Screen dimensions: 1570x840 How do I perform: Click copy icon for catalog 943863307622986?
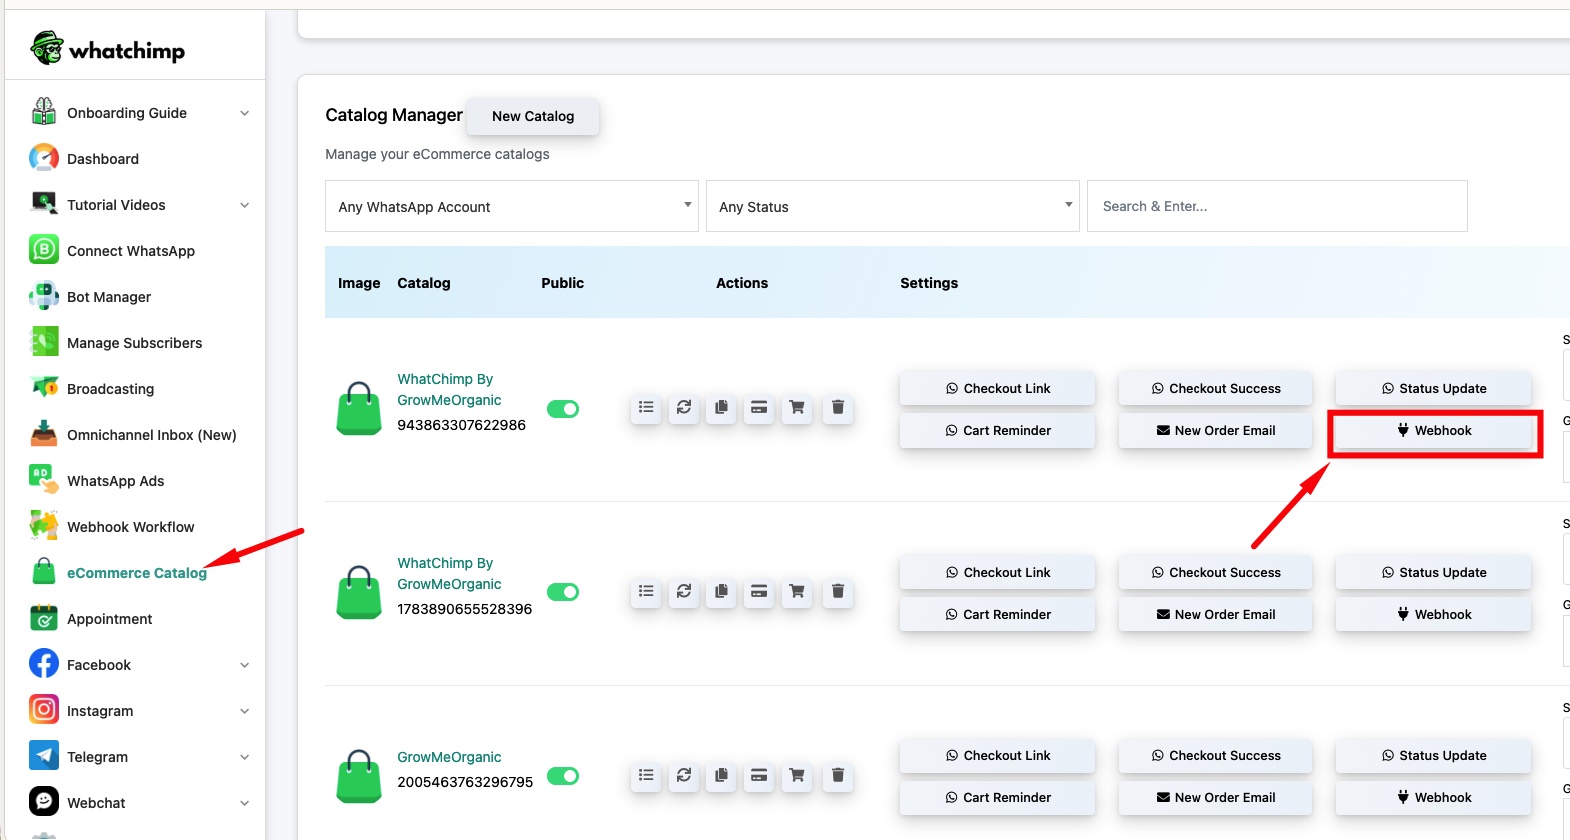[721, 408]
